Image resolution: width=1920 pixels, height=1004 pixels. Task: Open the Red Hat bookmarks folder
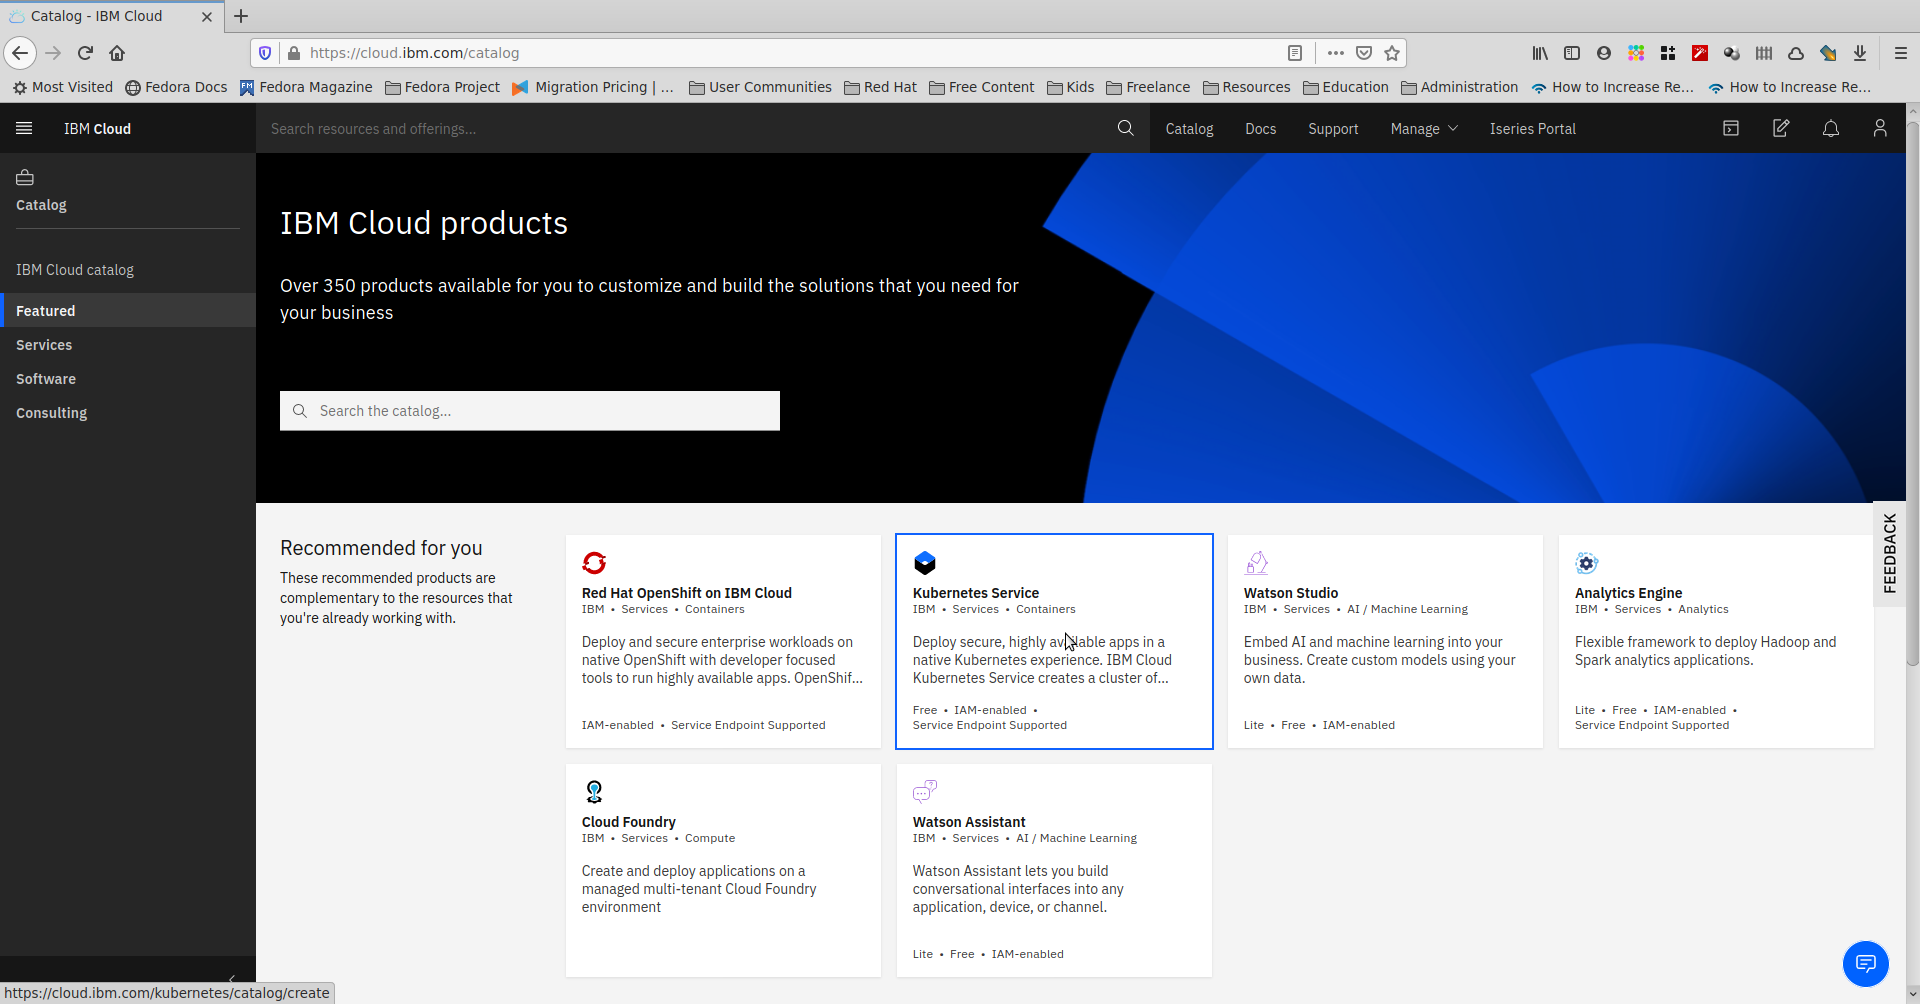pyautogui.click(x=880, y=87)
